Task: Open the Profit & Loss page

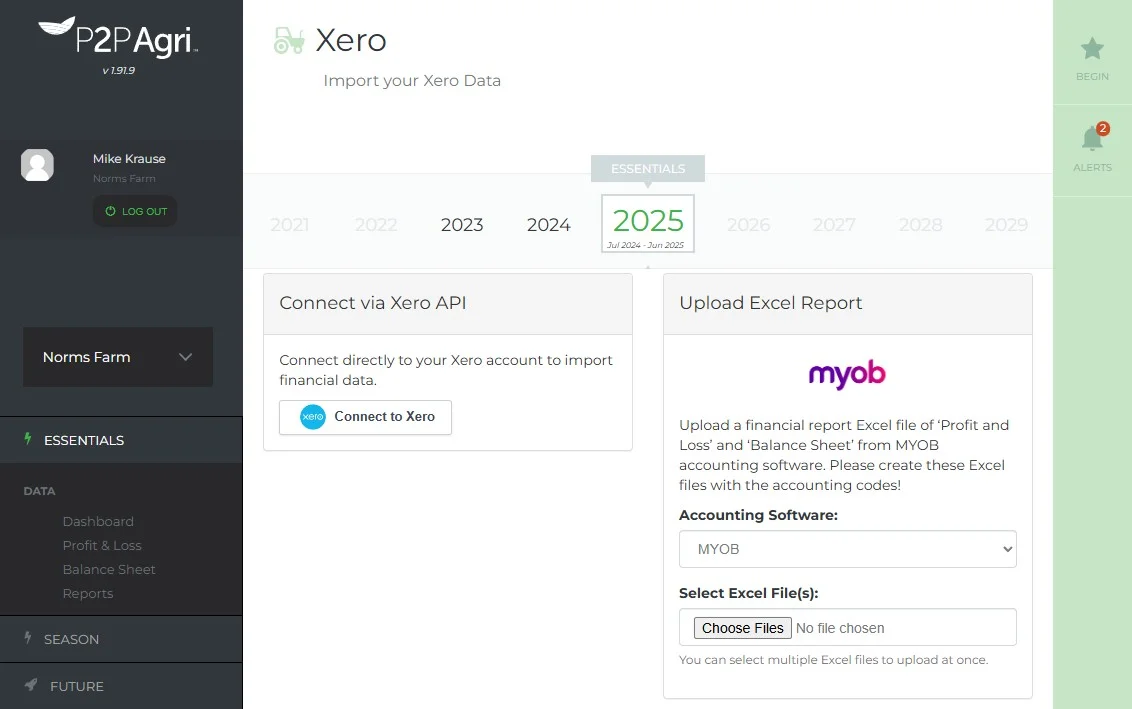Action: (104, 545)
